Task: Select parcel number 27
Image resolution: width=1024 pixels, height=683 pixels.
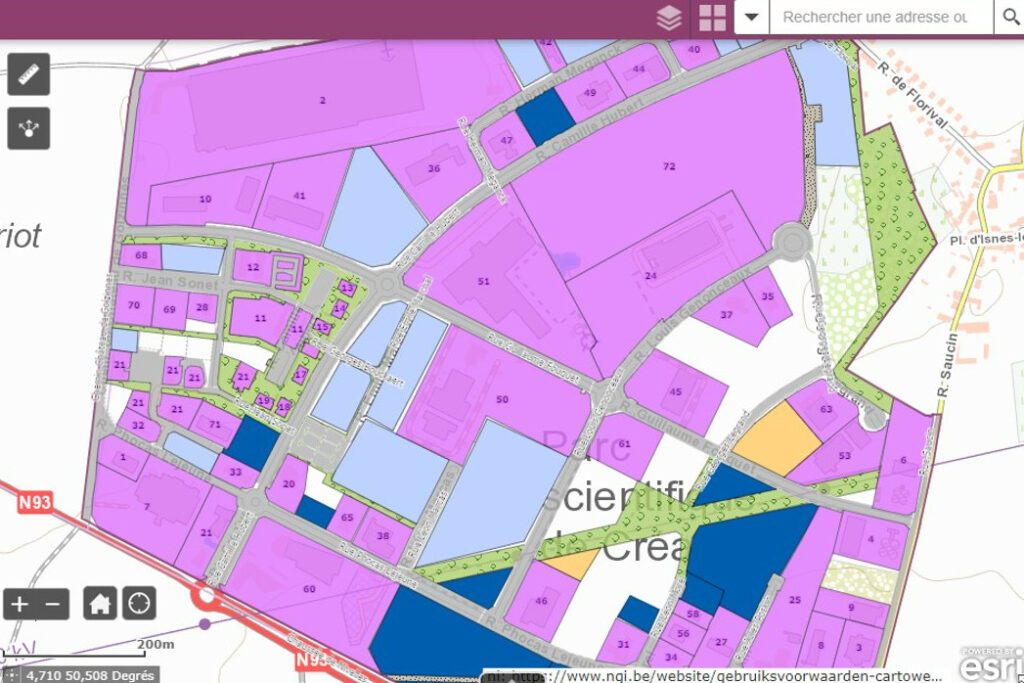Action: point(721,643)
